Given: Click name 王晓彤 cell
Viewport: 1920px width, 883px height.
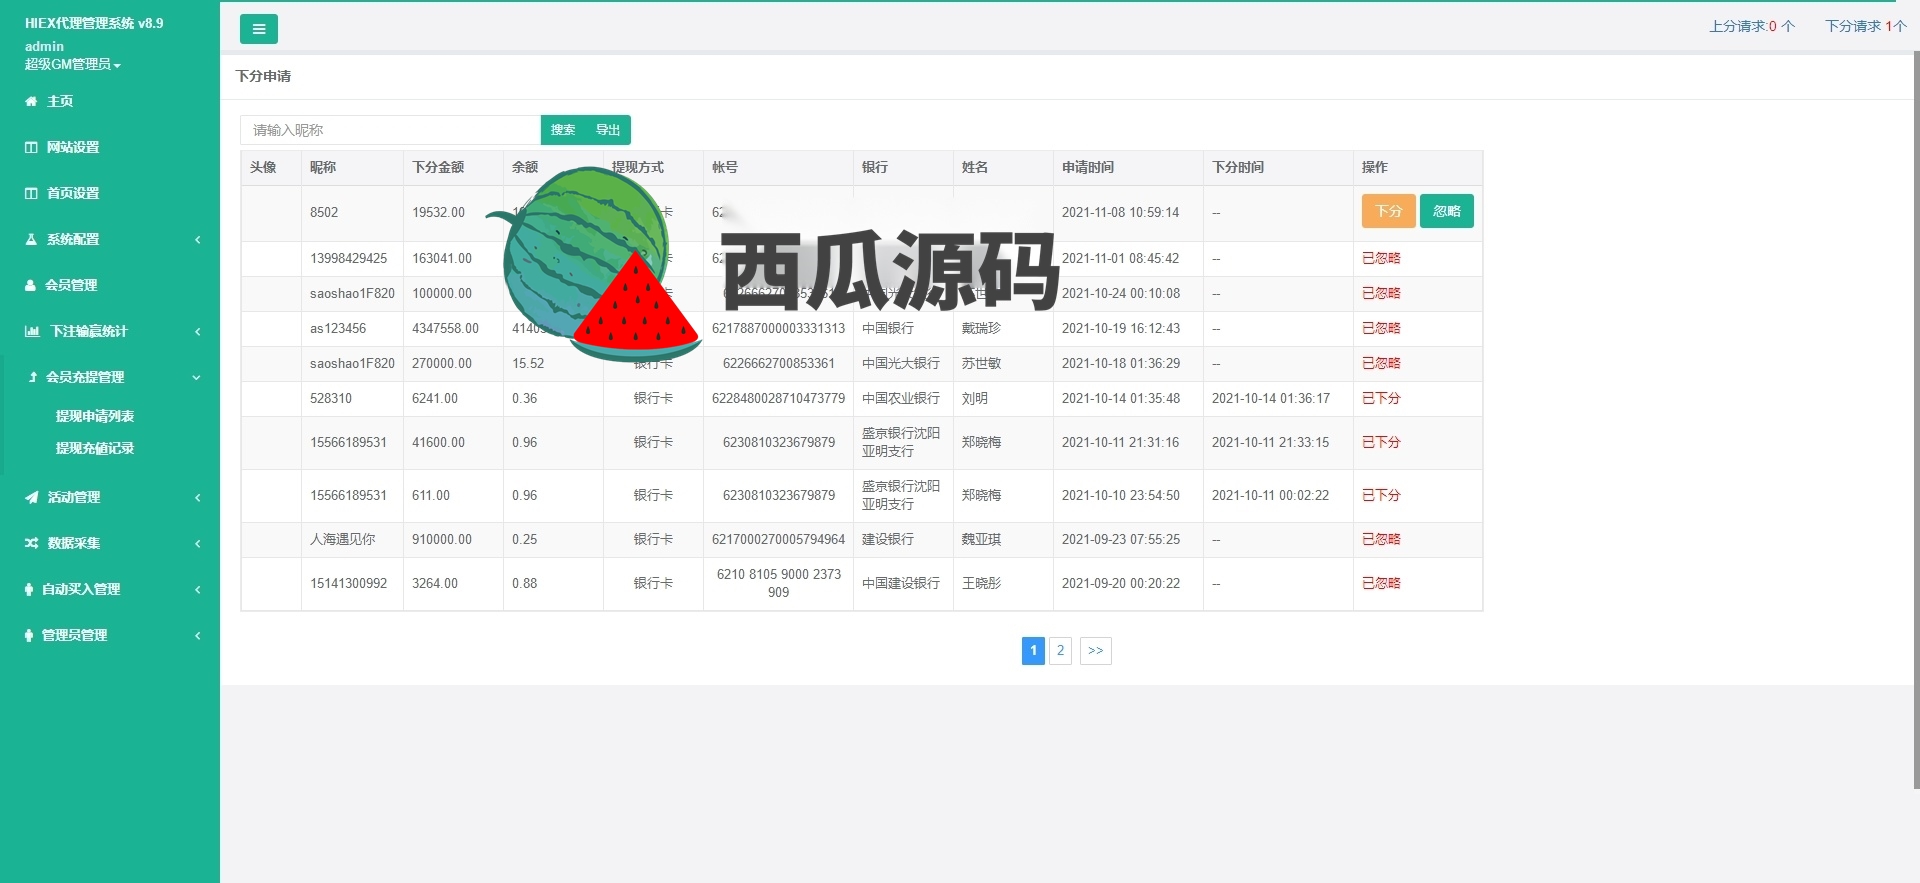Looking at the screenshot, I should tap(981, 583).
